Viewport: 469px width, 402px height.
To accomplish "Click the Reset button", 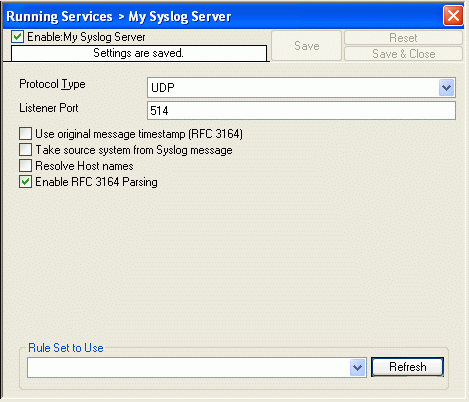I will [x=403, y=38].
